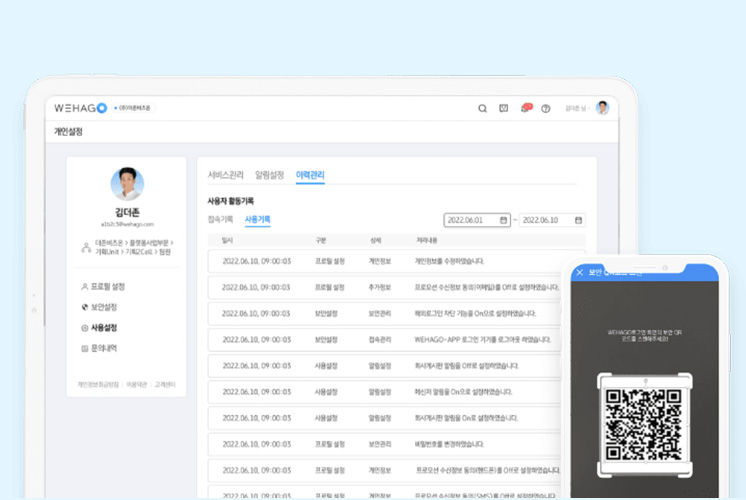Click the 접속관리 detail cell
The width and height of the screenshot is (746, 500).
click(x=380, y=340)
